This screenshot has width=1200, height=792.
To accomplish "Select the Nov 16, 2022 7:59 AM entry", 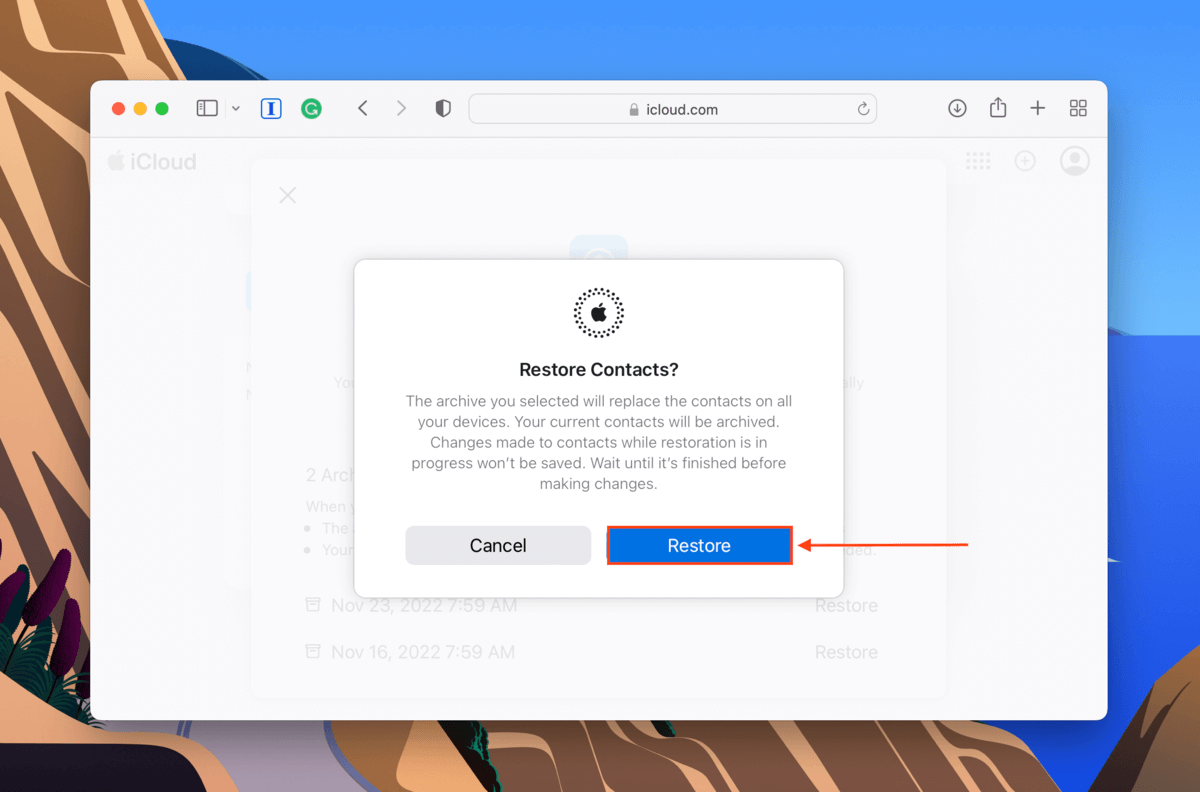I will pyautogui.click(x=423, y=652).
